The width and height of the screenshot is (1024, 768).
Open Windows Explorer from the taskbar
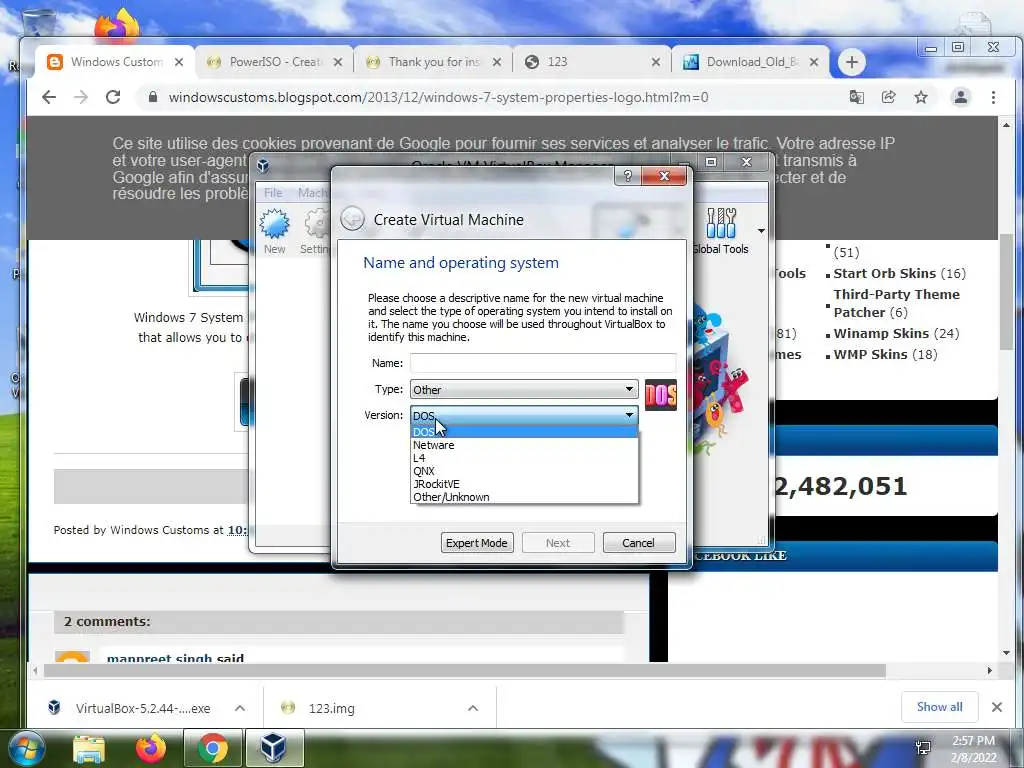89,748
